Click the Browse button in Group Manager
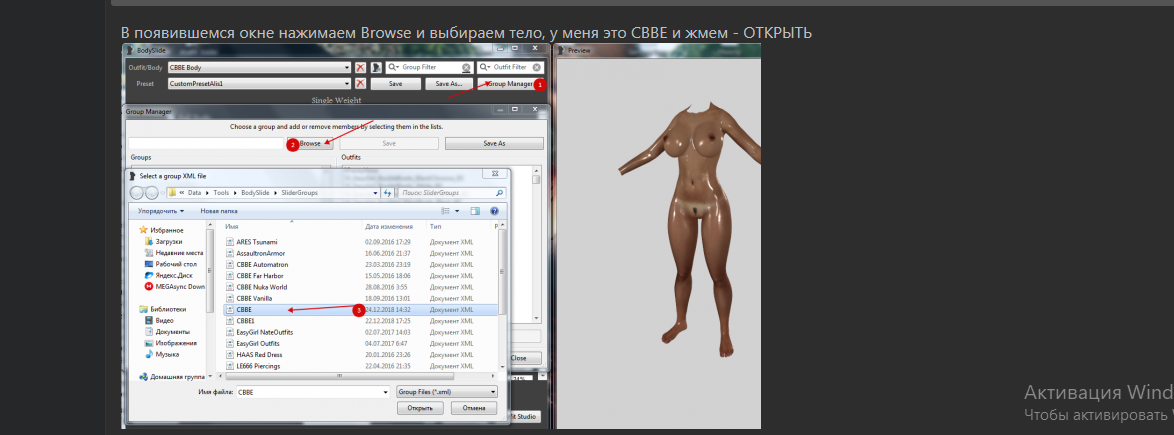 click(310, 143)
